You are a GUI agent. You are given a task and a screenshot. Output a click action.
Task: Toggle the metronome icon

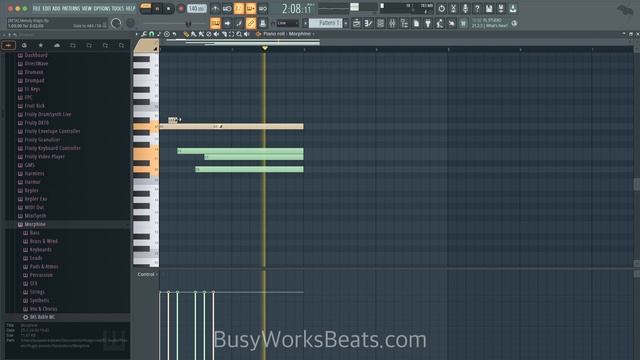click(215, 9)
